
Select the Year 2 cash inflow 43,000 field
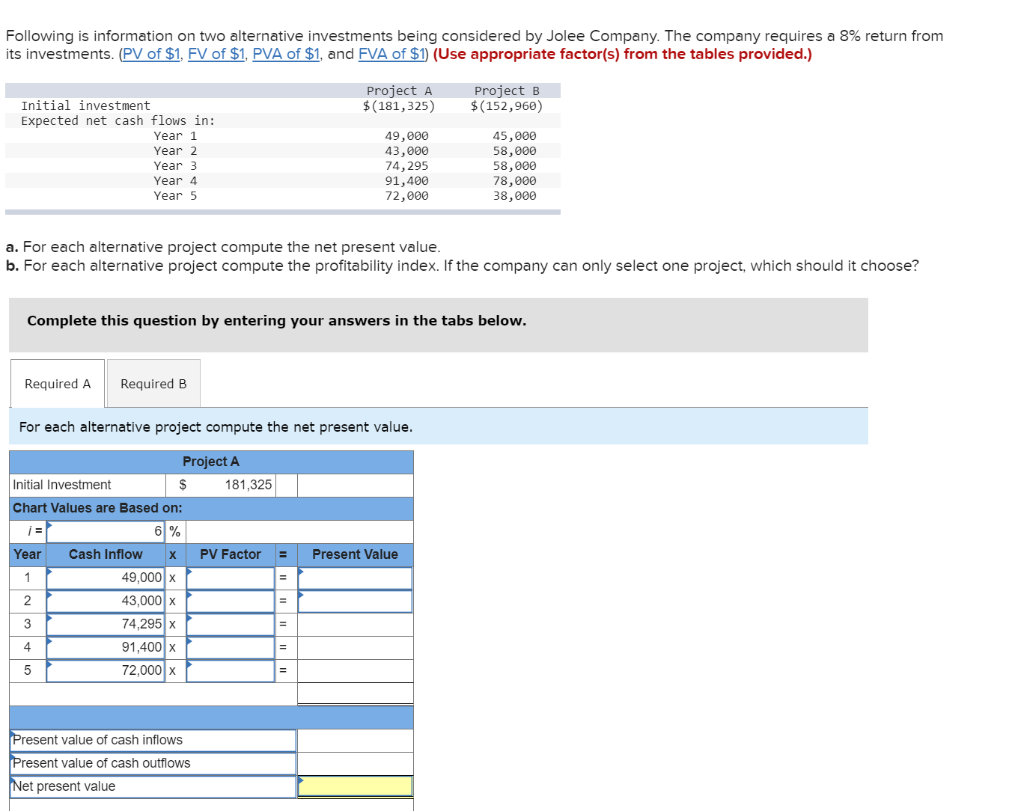tap(106, 601)
